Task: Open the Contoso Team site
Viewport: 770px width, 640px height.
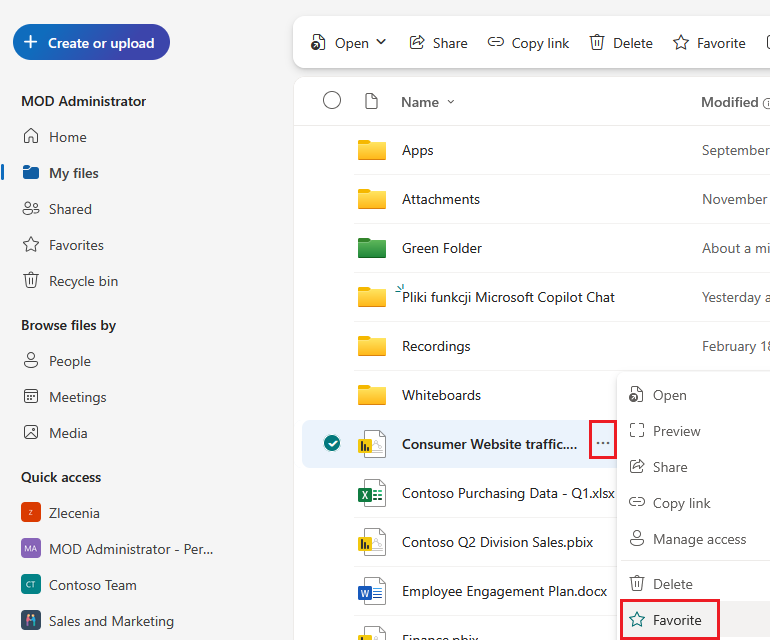Action: [x=79, y=584]
